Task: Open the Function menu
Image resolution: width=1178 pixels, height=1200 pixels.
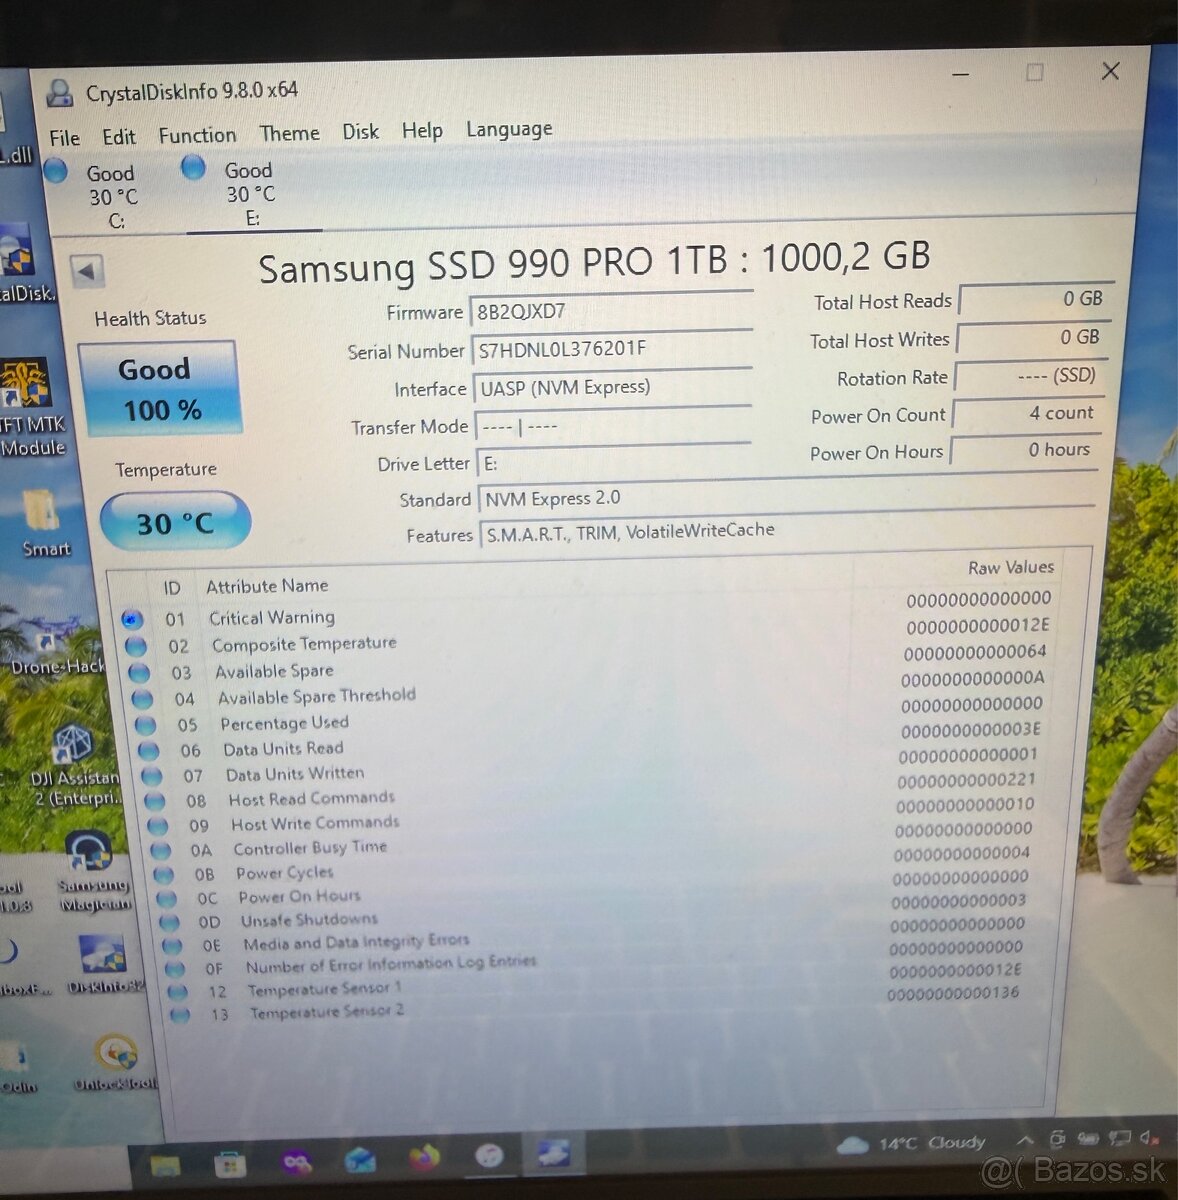Action: (197, 135)
